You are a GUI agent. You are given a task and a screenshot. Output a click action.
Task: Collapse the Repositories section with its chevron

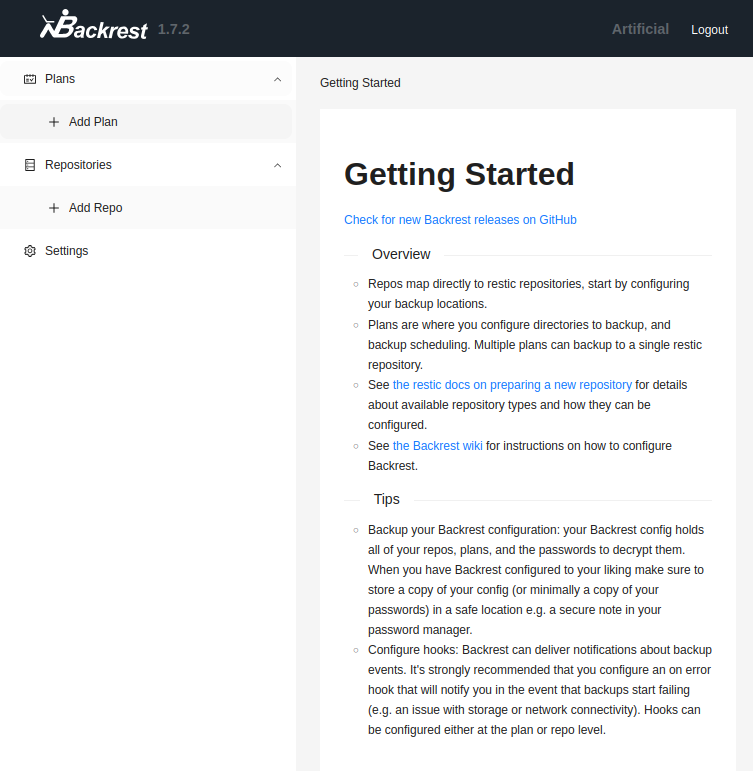click(x=277, y=165)
